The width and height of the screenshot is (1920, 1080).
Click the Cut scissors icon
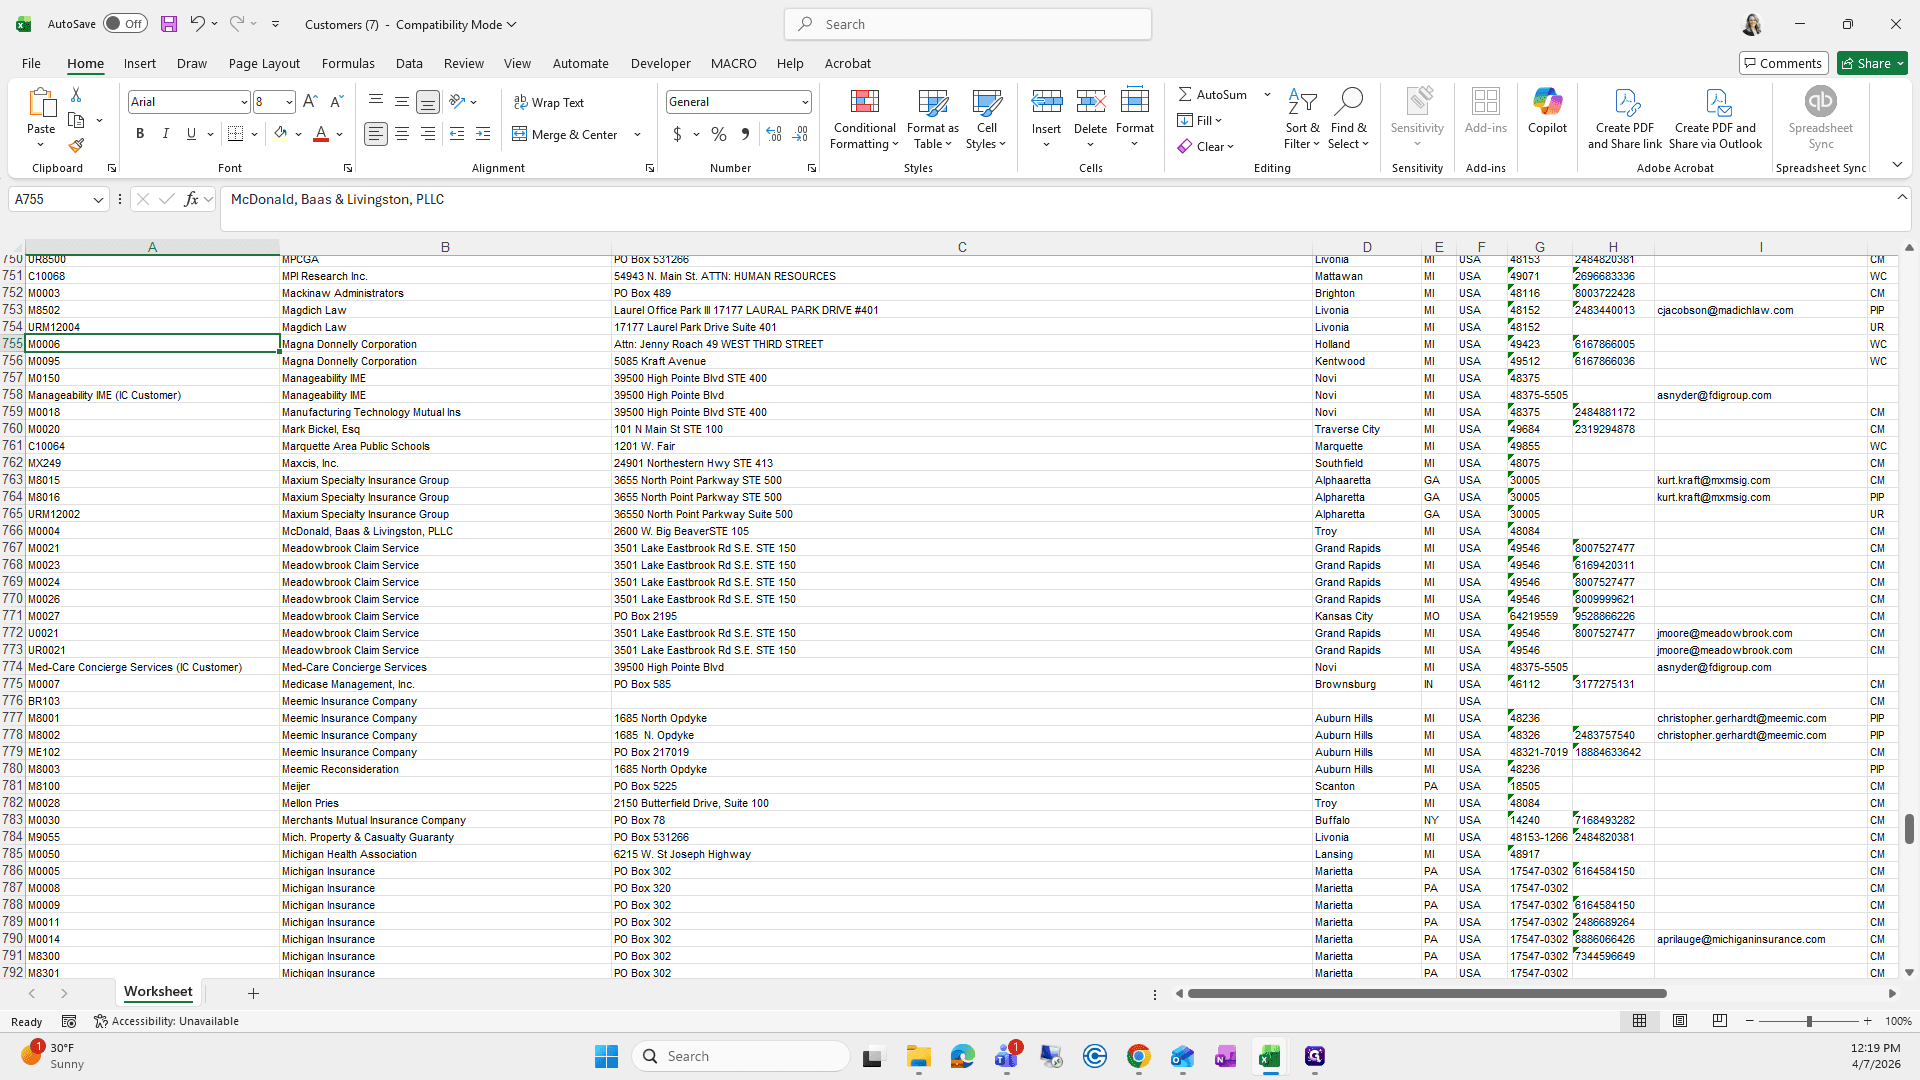[x=76, y=94]
